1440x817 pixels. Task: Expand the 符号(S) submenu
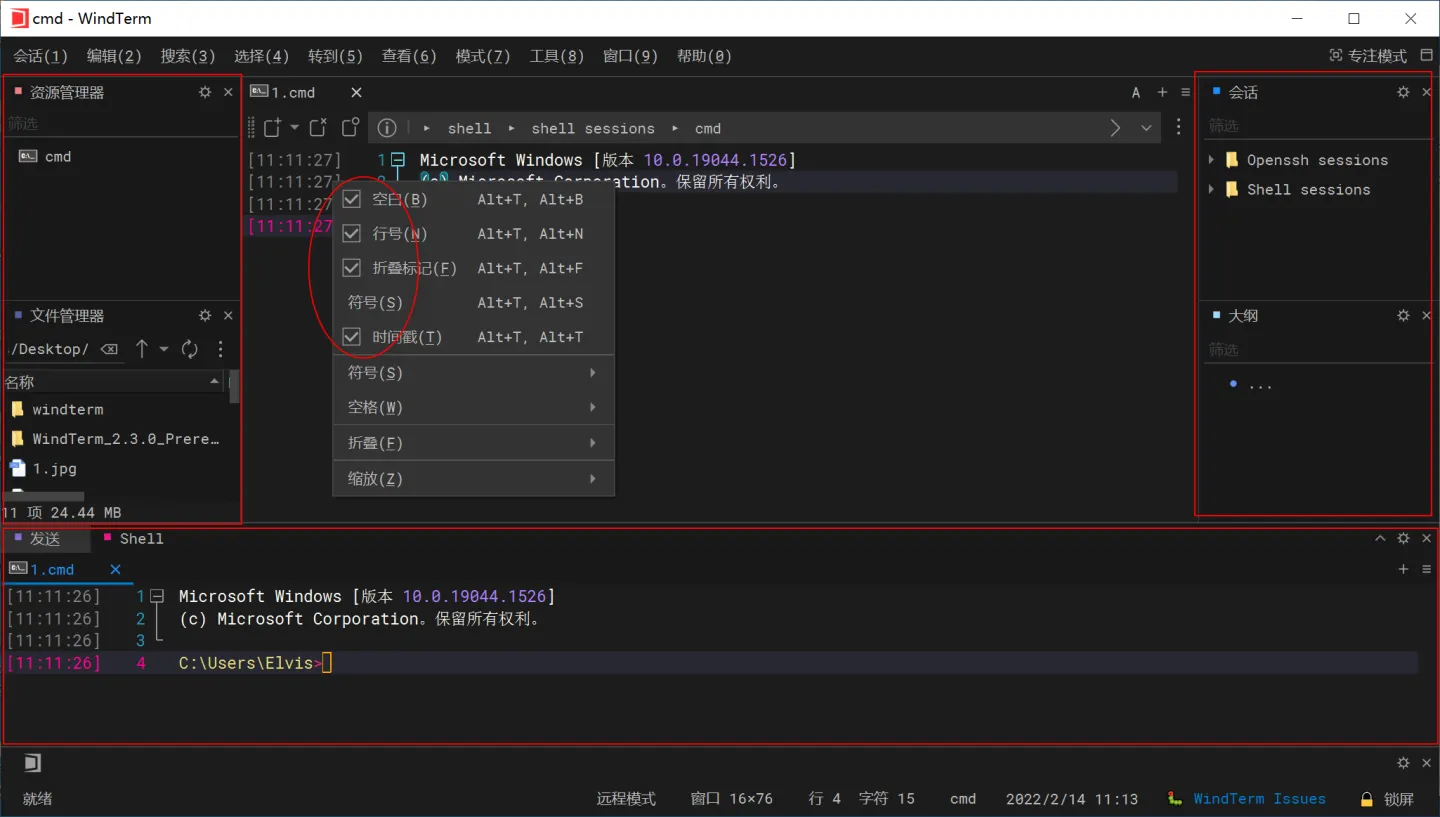click(473, 373)
